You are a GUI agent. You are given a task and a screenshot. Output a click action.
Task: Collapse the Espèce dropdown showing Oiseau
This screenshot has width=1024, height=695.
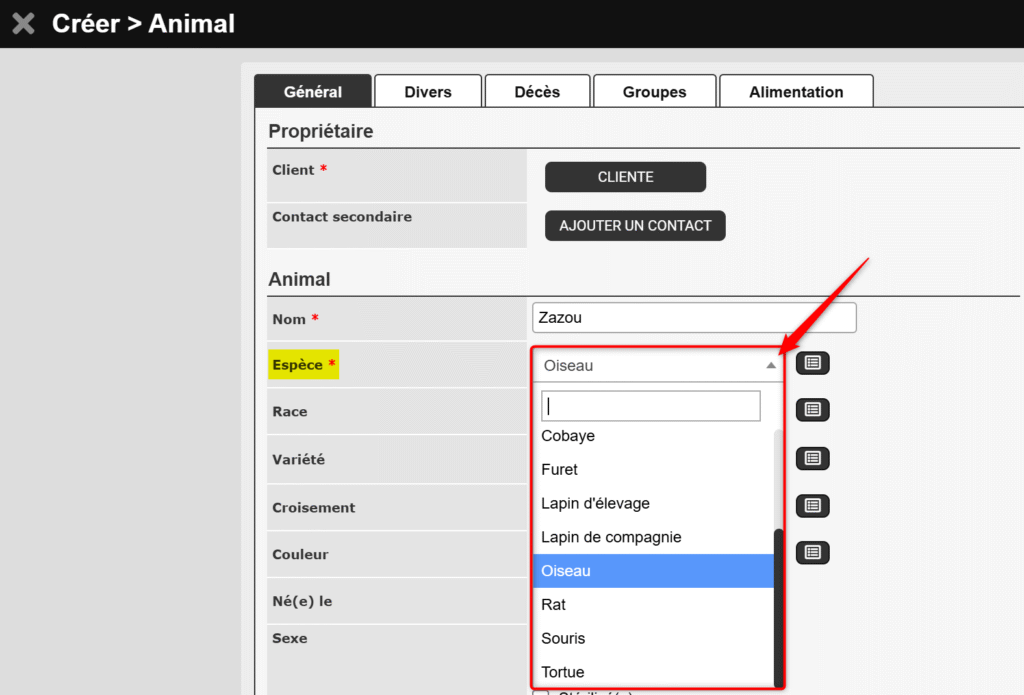coord(770,366)
